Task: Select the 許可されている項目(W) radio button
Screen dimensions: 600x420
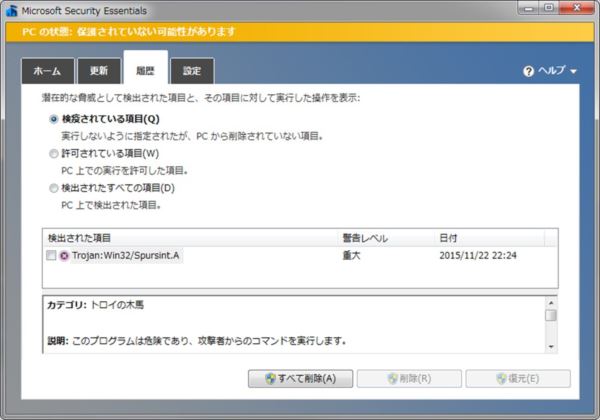Action: click(54, 154)
